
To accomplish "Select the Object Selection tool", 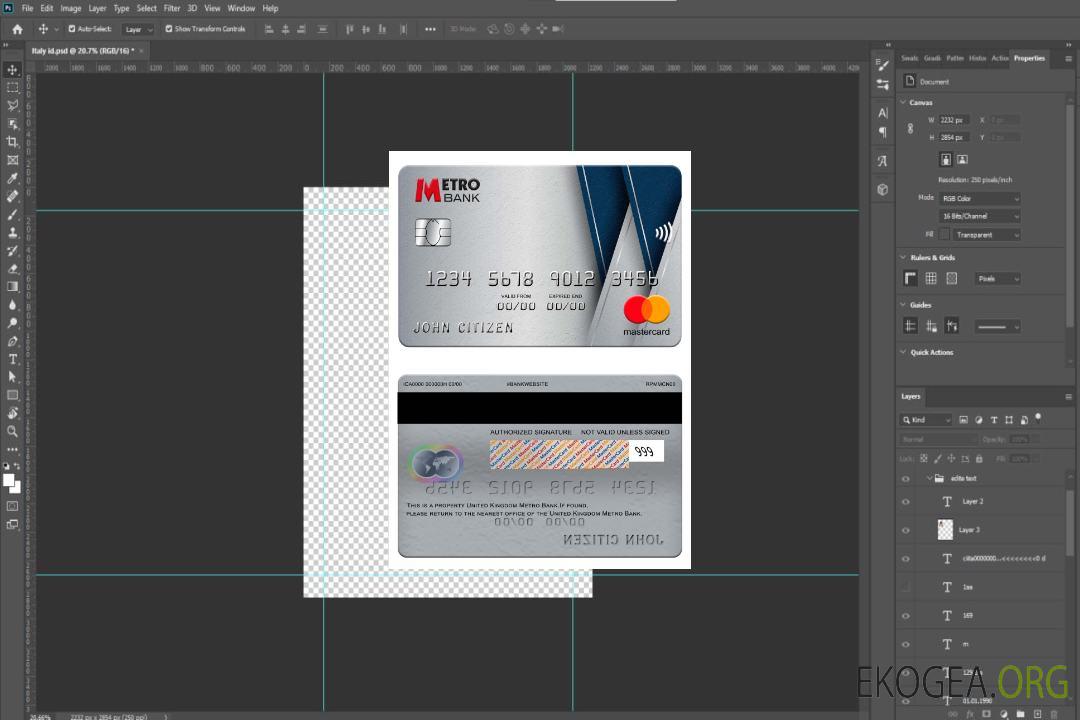I will point(12,124).
